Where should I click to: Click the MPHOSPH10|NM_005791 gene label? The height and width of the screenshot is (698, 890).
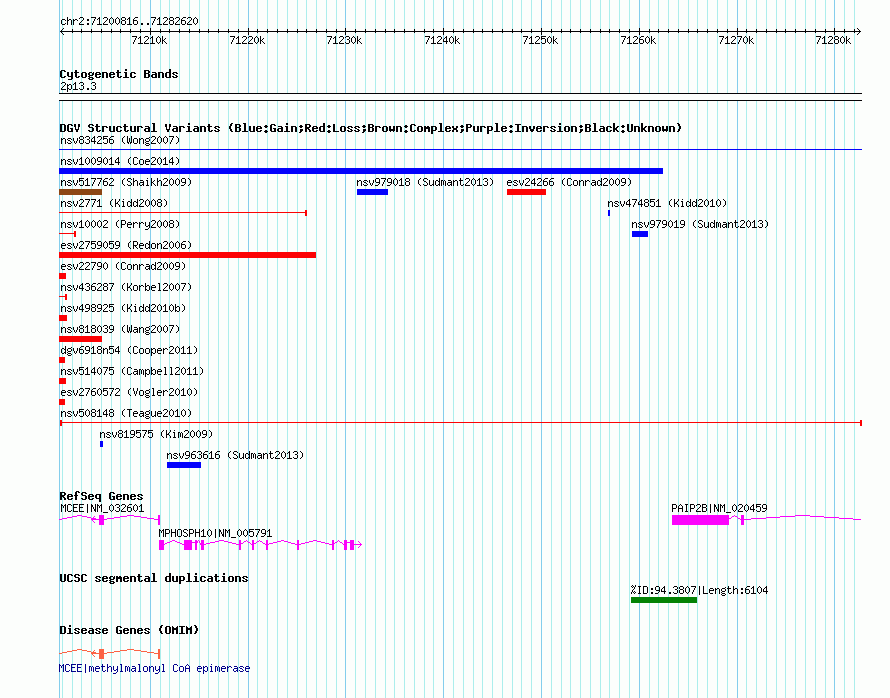point(215,533)
